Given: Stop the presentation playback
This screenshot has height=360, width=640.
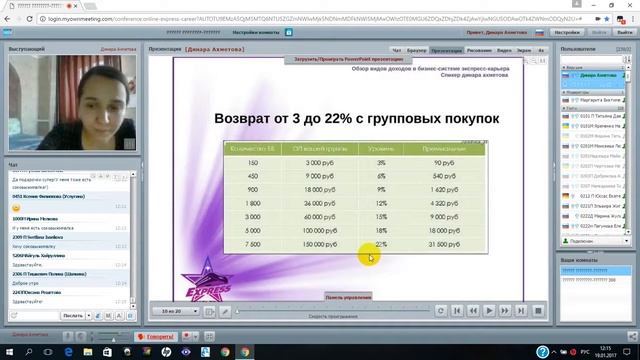Looking at the screenshot, I should point(538,311).
